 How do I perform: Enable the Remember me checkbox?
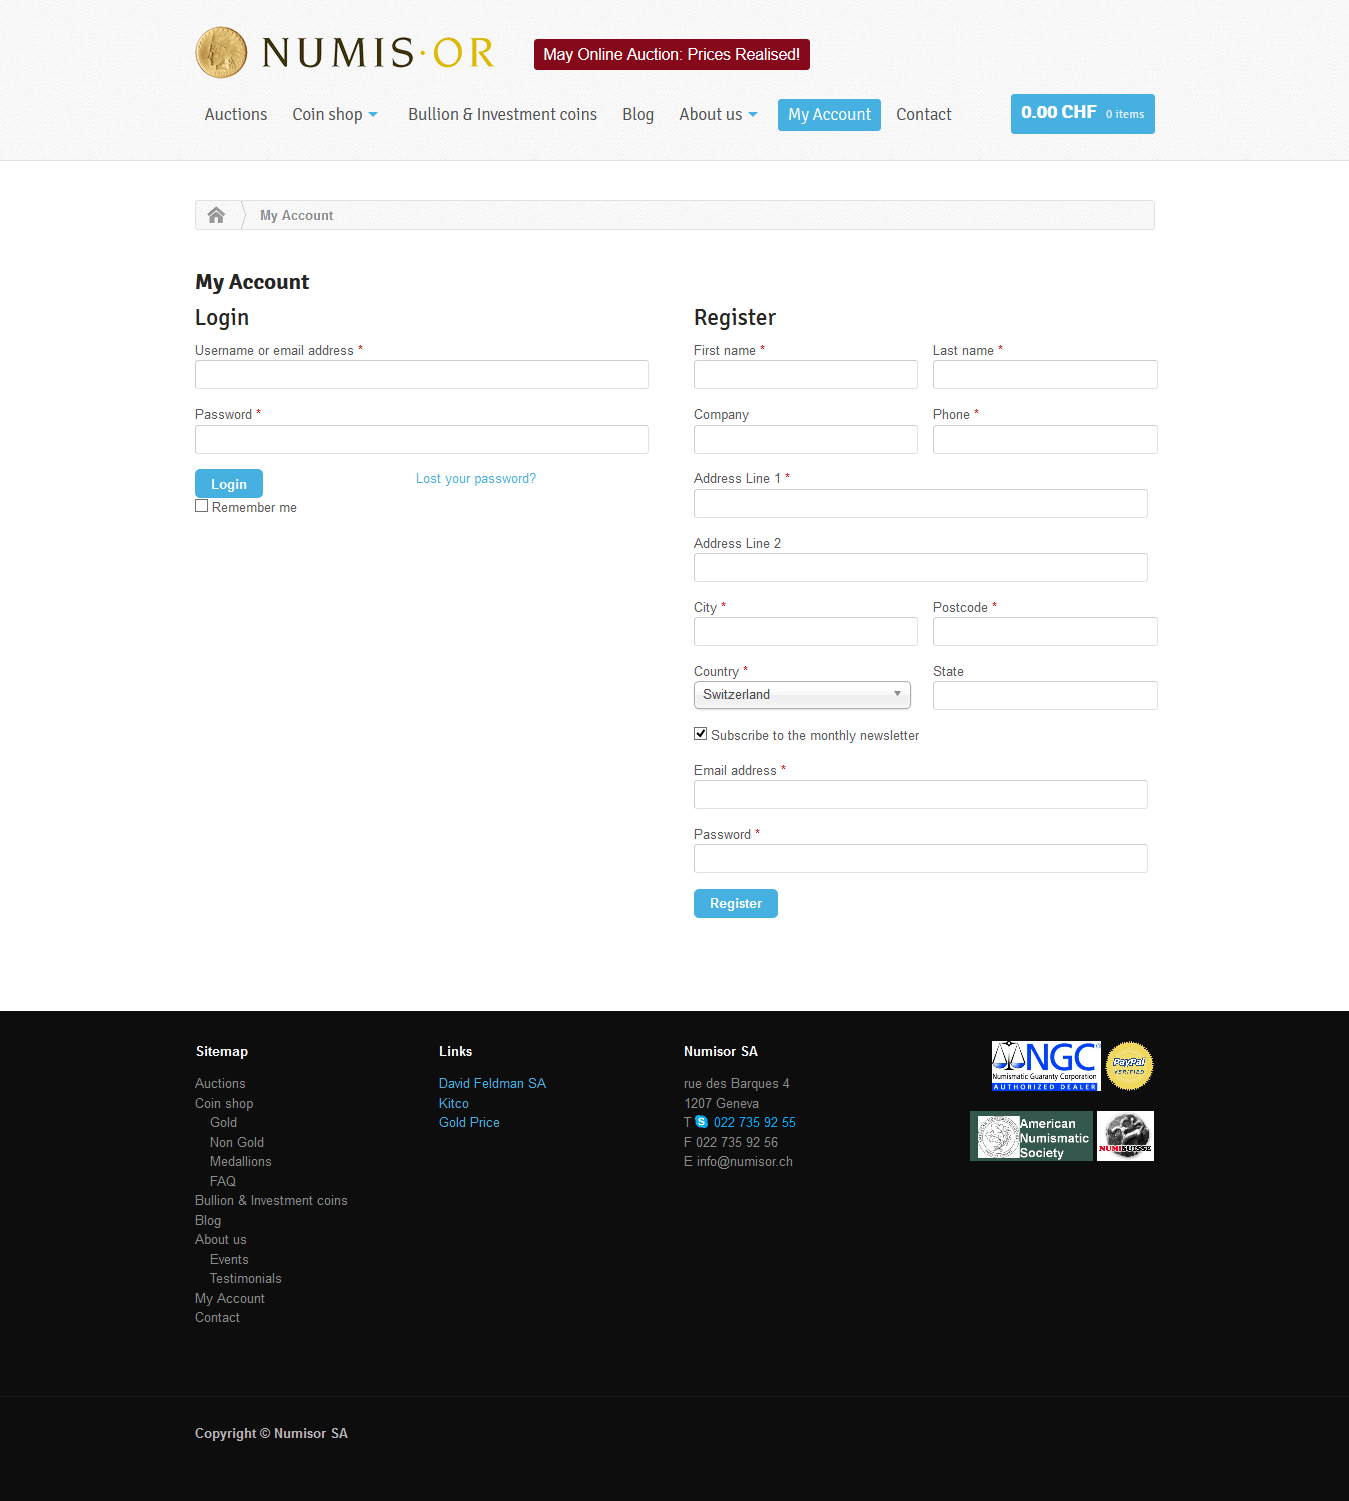202,506
